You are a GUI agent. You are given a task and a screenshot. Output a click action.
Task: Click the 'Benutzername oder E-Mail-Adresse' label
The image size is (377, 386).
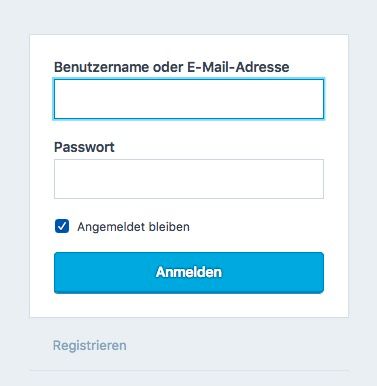[x=171, y=67]
